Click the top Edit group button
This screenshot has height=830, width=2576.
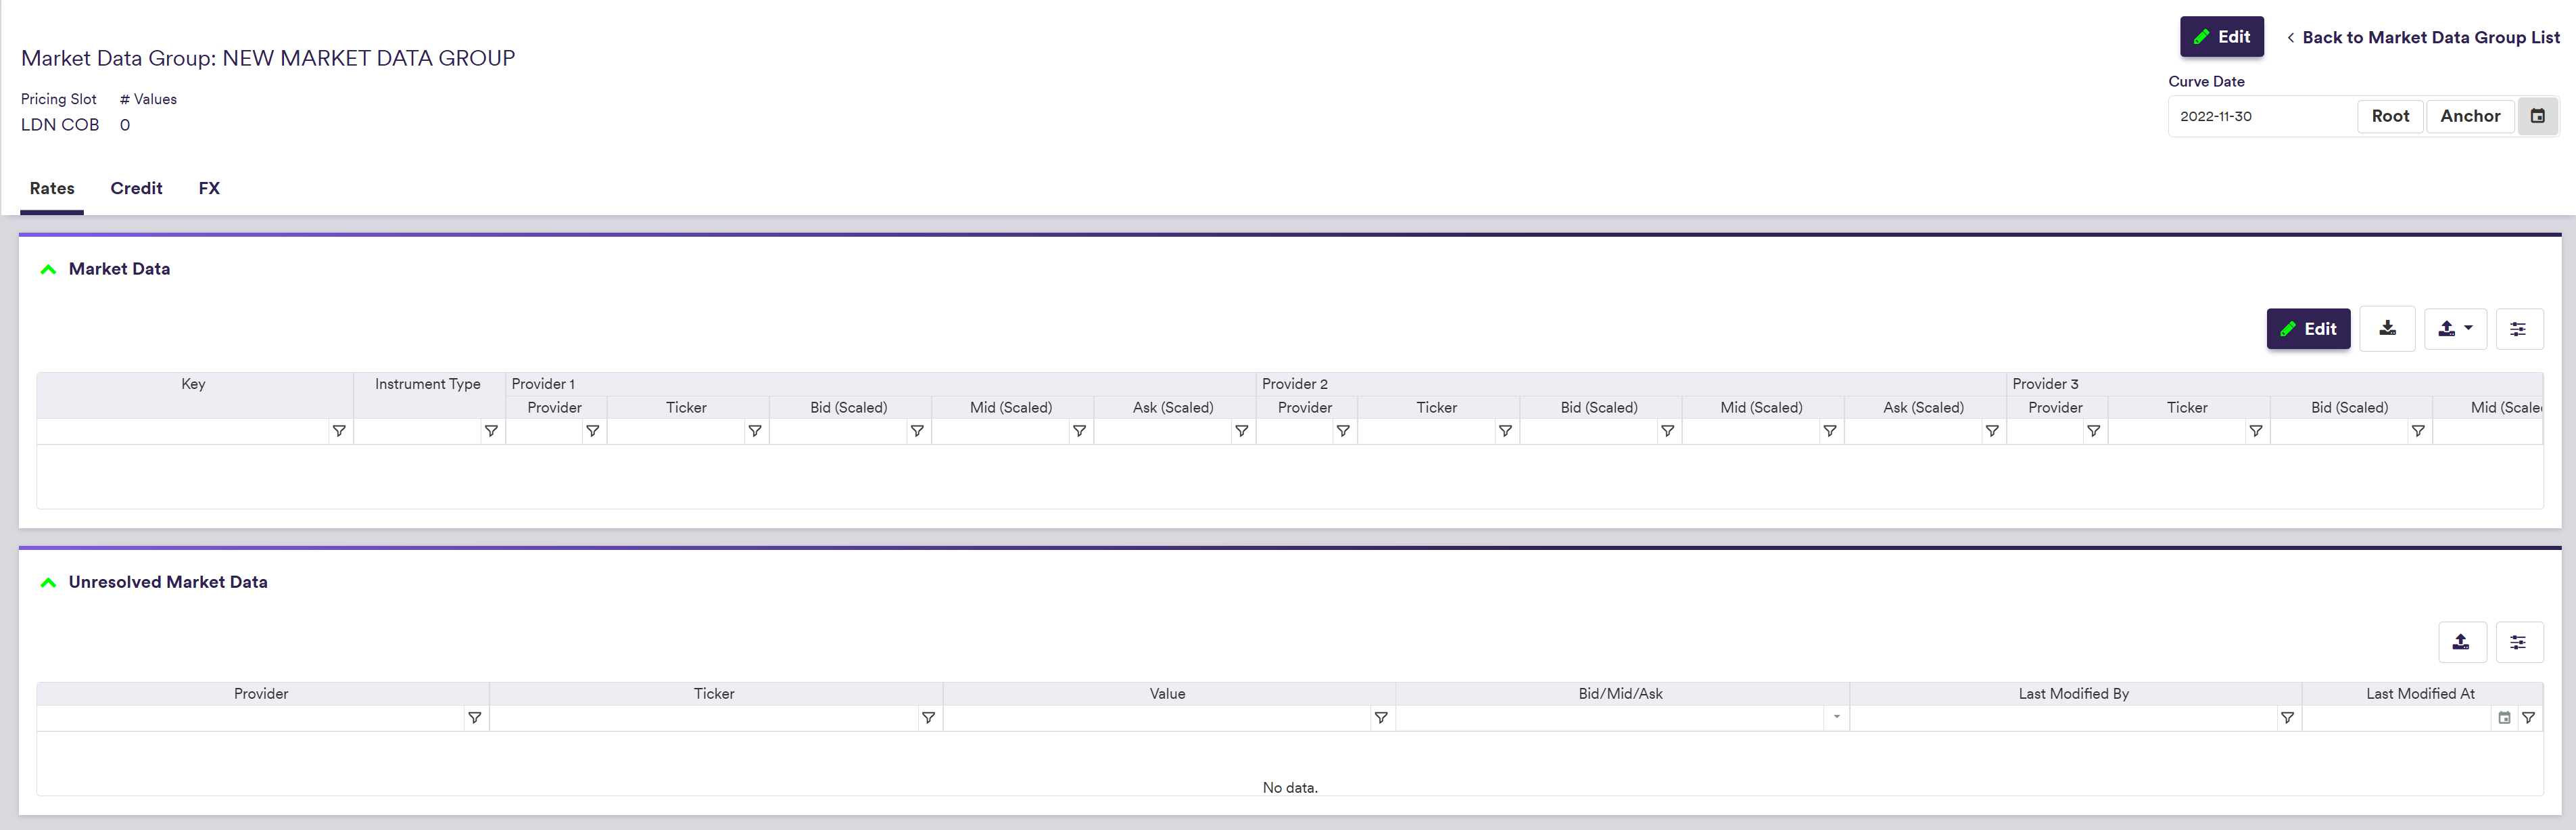pyautogui.click(x=2221, y=37)
